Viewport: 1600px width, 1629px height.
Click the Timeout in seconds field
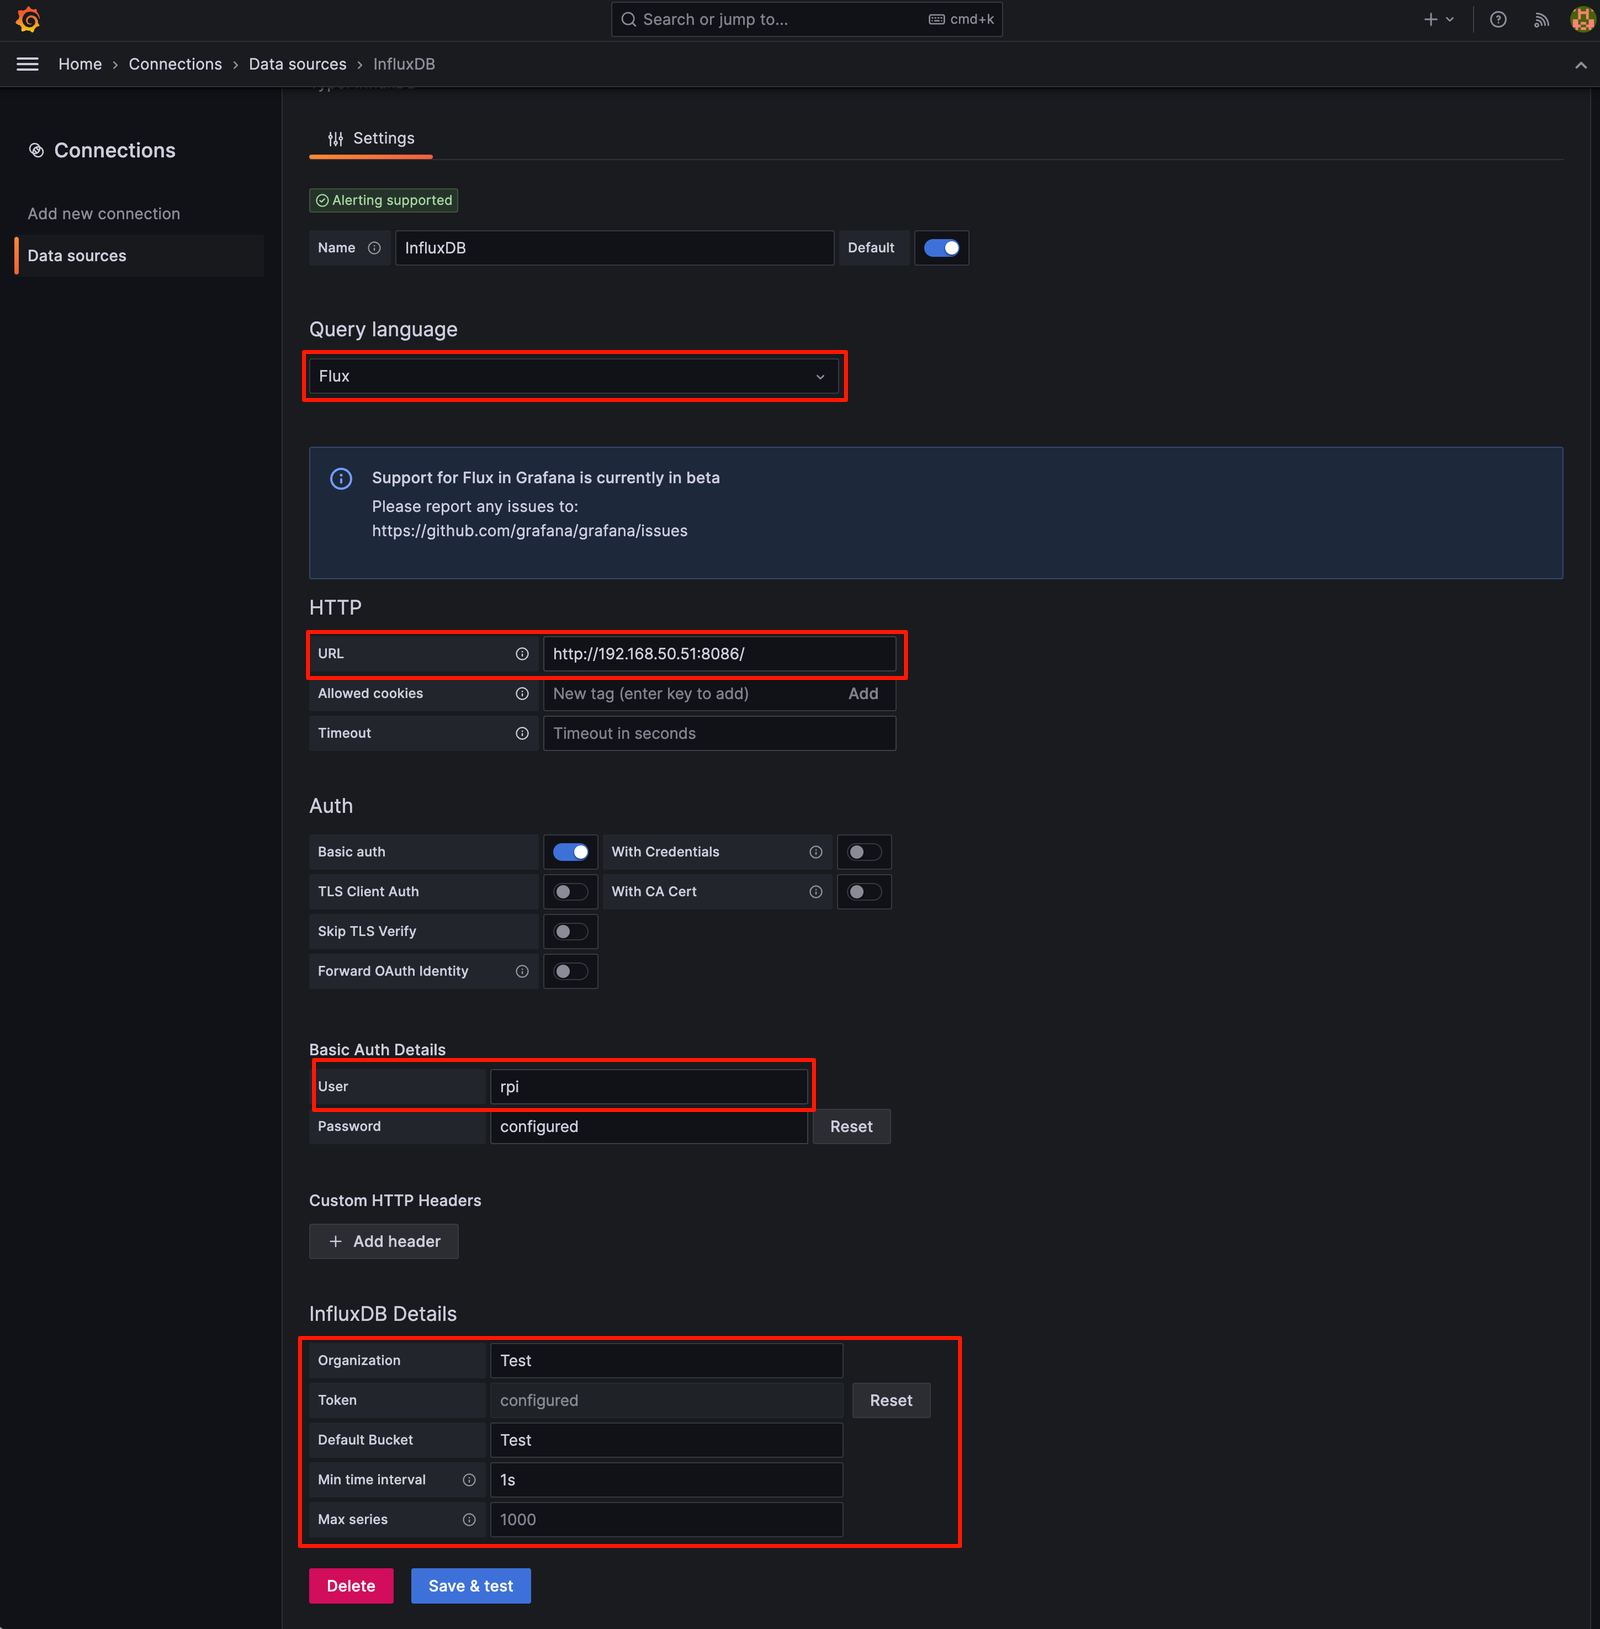coord(720,734)
